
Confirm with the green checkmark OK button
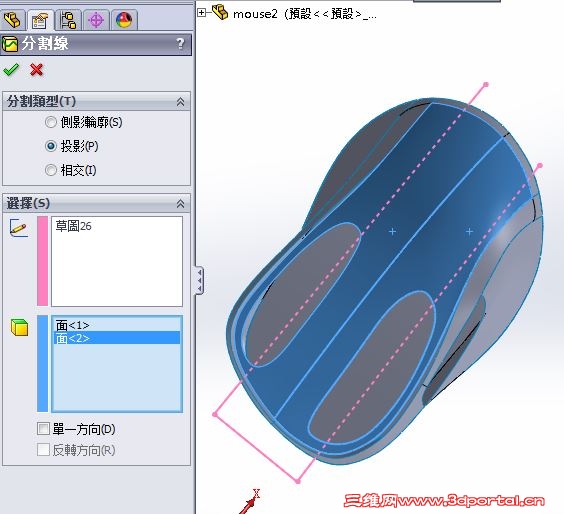click(x=11, y=69)
